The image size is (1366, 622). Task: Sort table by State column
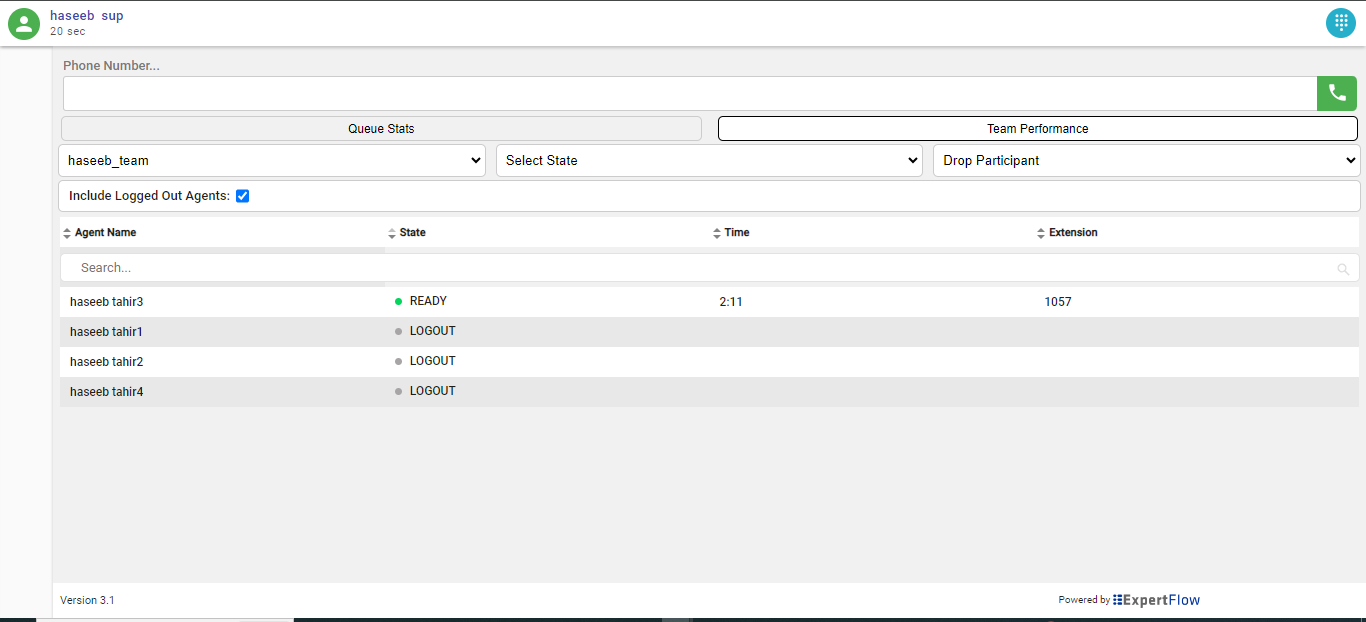(x=412, y=233)
